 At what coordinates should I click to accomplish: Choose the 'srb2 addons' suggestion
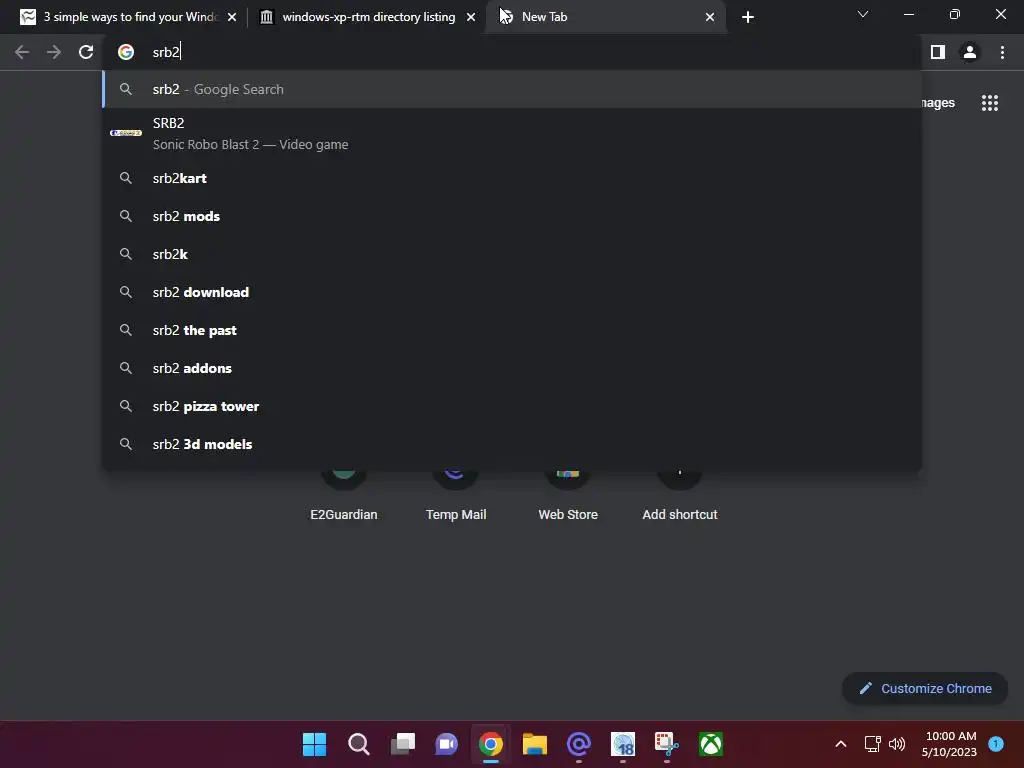tap(512, 368)
